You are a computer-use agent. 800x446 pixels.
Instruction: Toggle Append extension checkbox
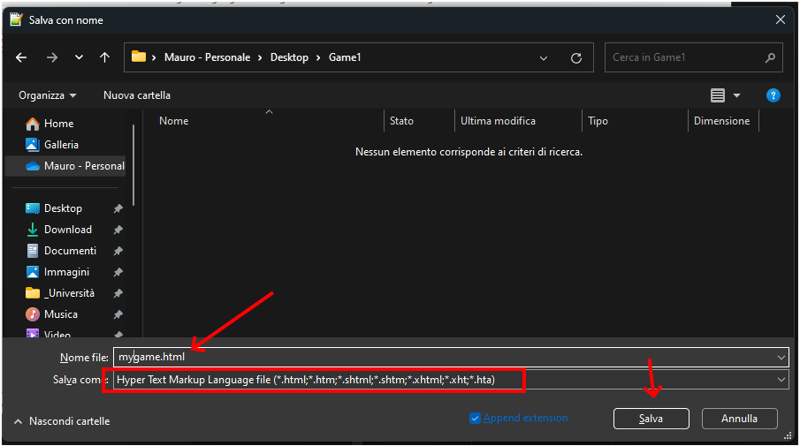pyautogui.click(x=474, y=418)
